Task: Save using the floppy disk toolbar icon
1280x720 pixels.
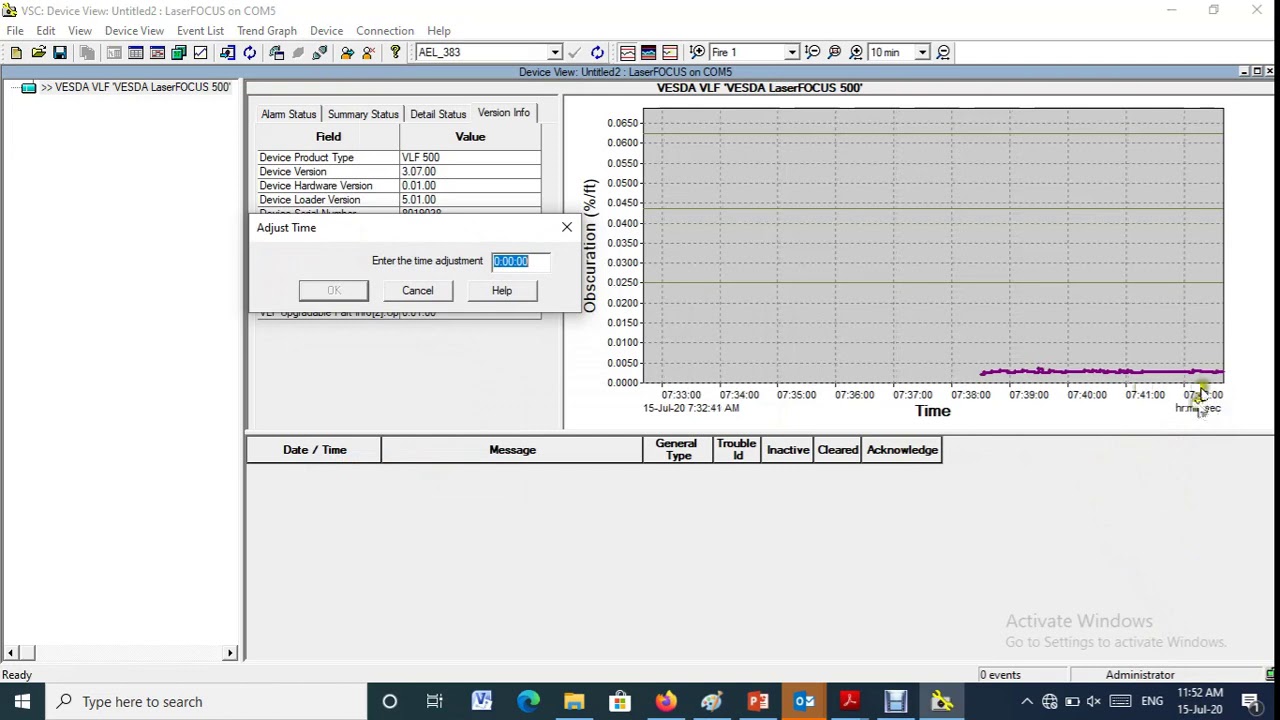Action: click(x=60, y=52)
